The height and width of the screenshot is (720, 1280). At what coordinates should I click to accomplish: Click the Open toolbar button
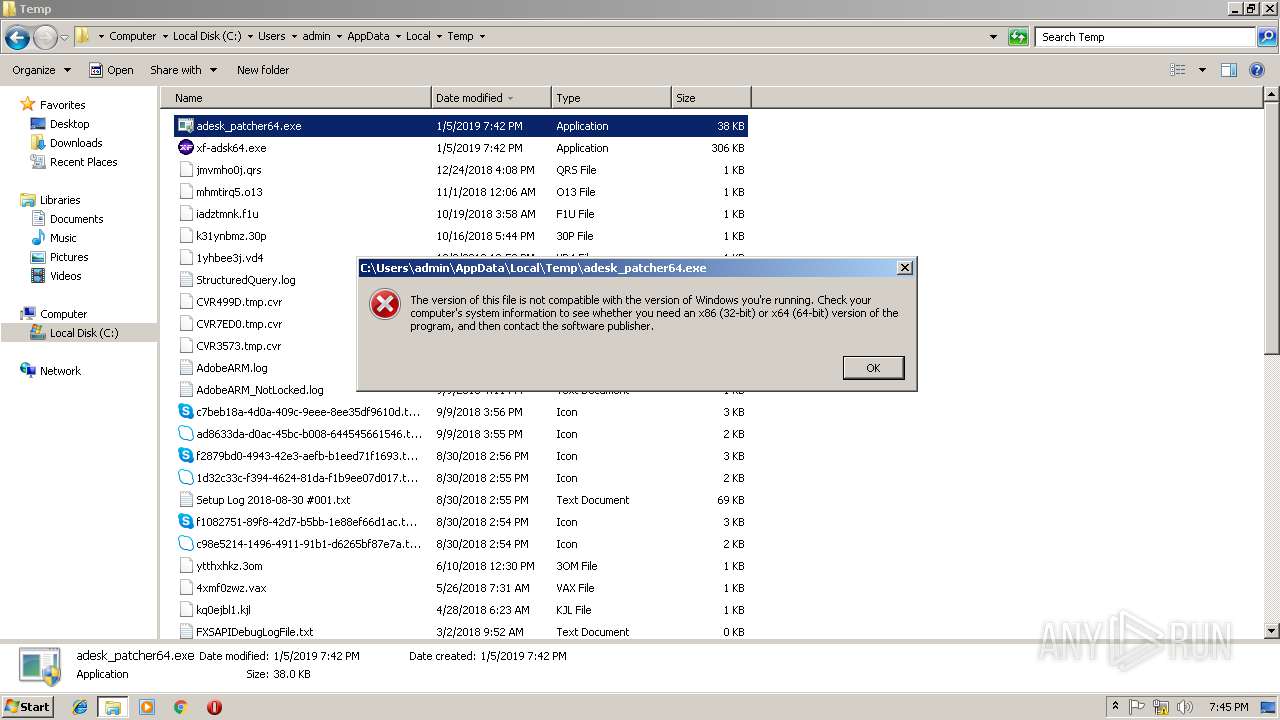pos(111,70)
